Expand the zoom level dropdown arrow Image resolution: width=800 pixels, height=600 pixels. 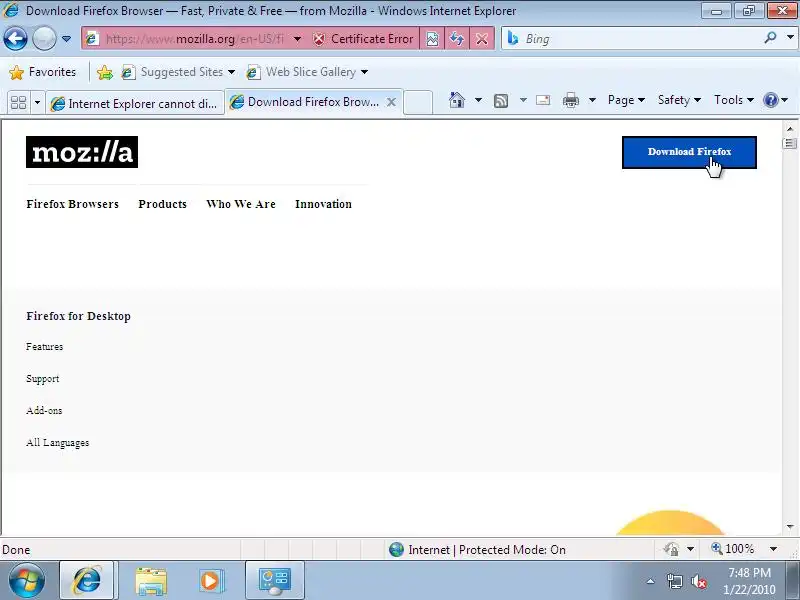point(773,549)
